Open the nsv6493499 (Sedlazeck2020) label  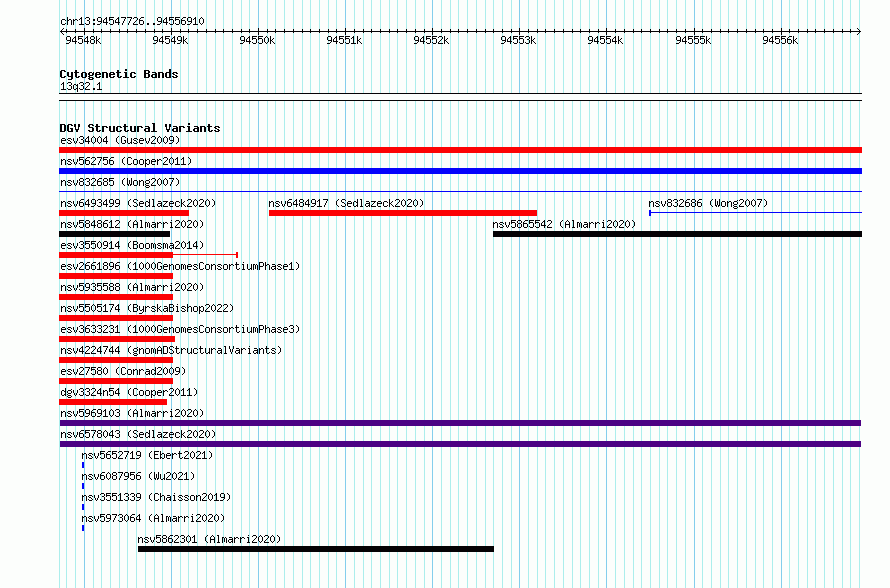(138, 203)
